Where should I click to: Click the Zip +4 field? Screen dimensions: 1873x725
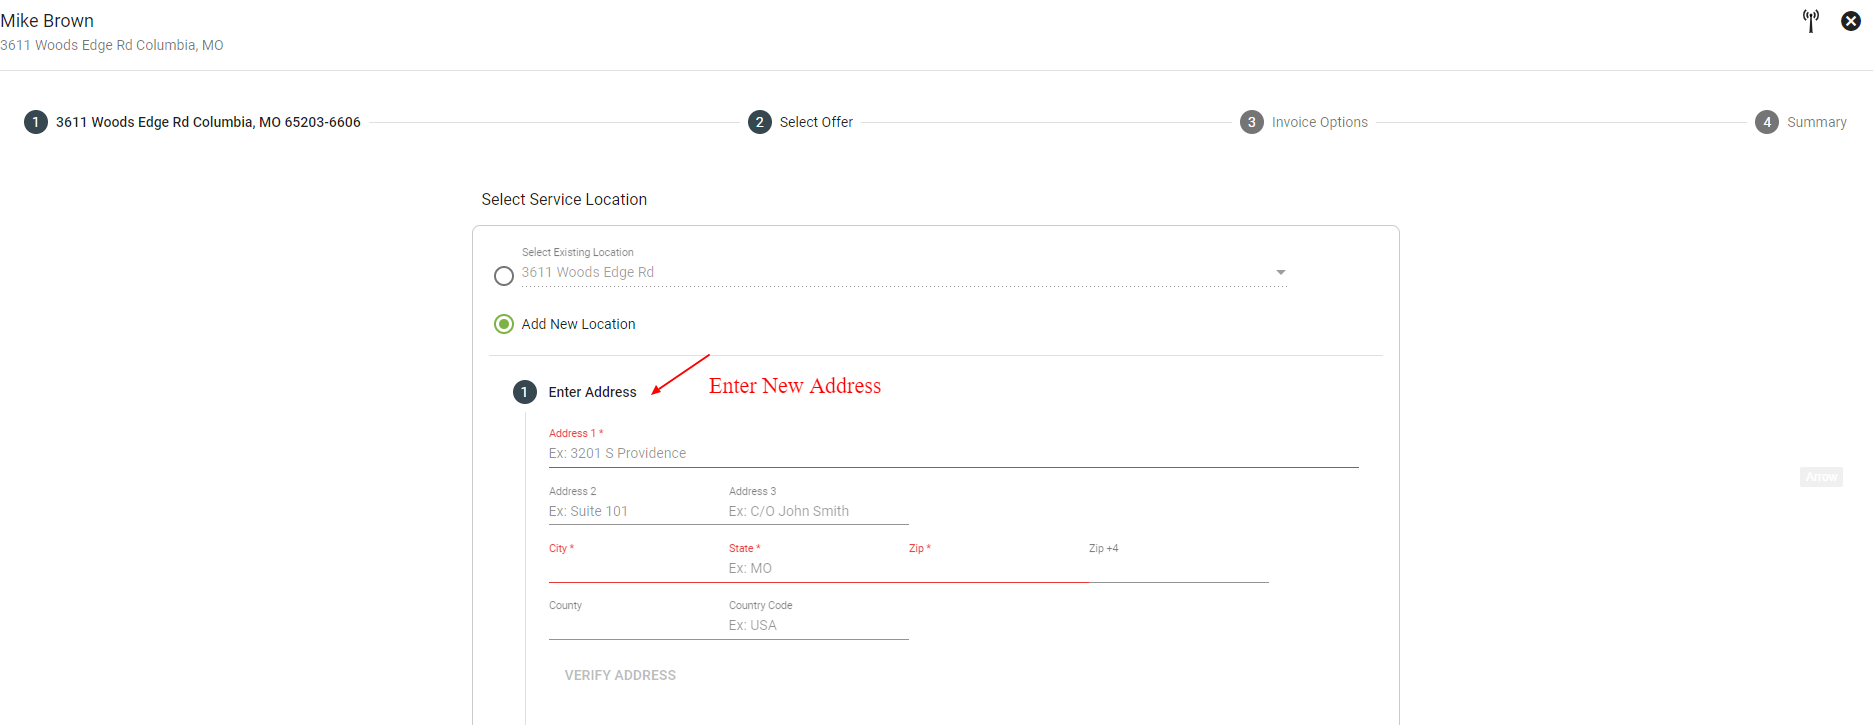pyautogui.click(x=1178, y=568)
